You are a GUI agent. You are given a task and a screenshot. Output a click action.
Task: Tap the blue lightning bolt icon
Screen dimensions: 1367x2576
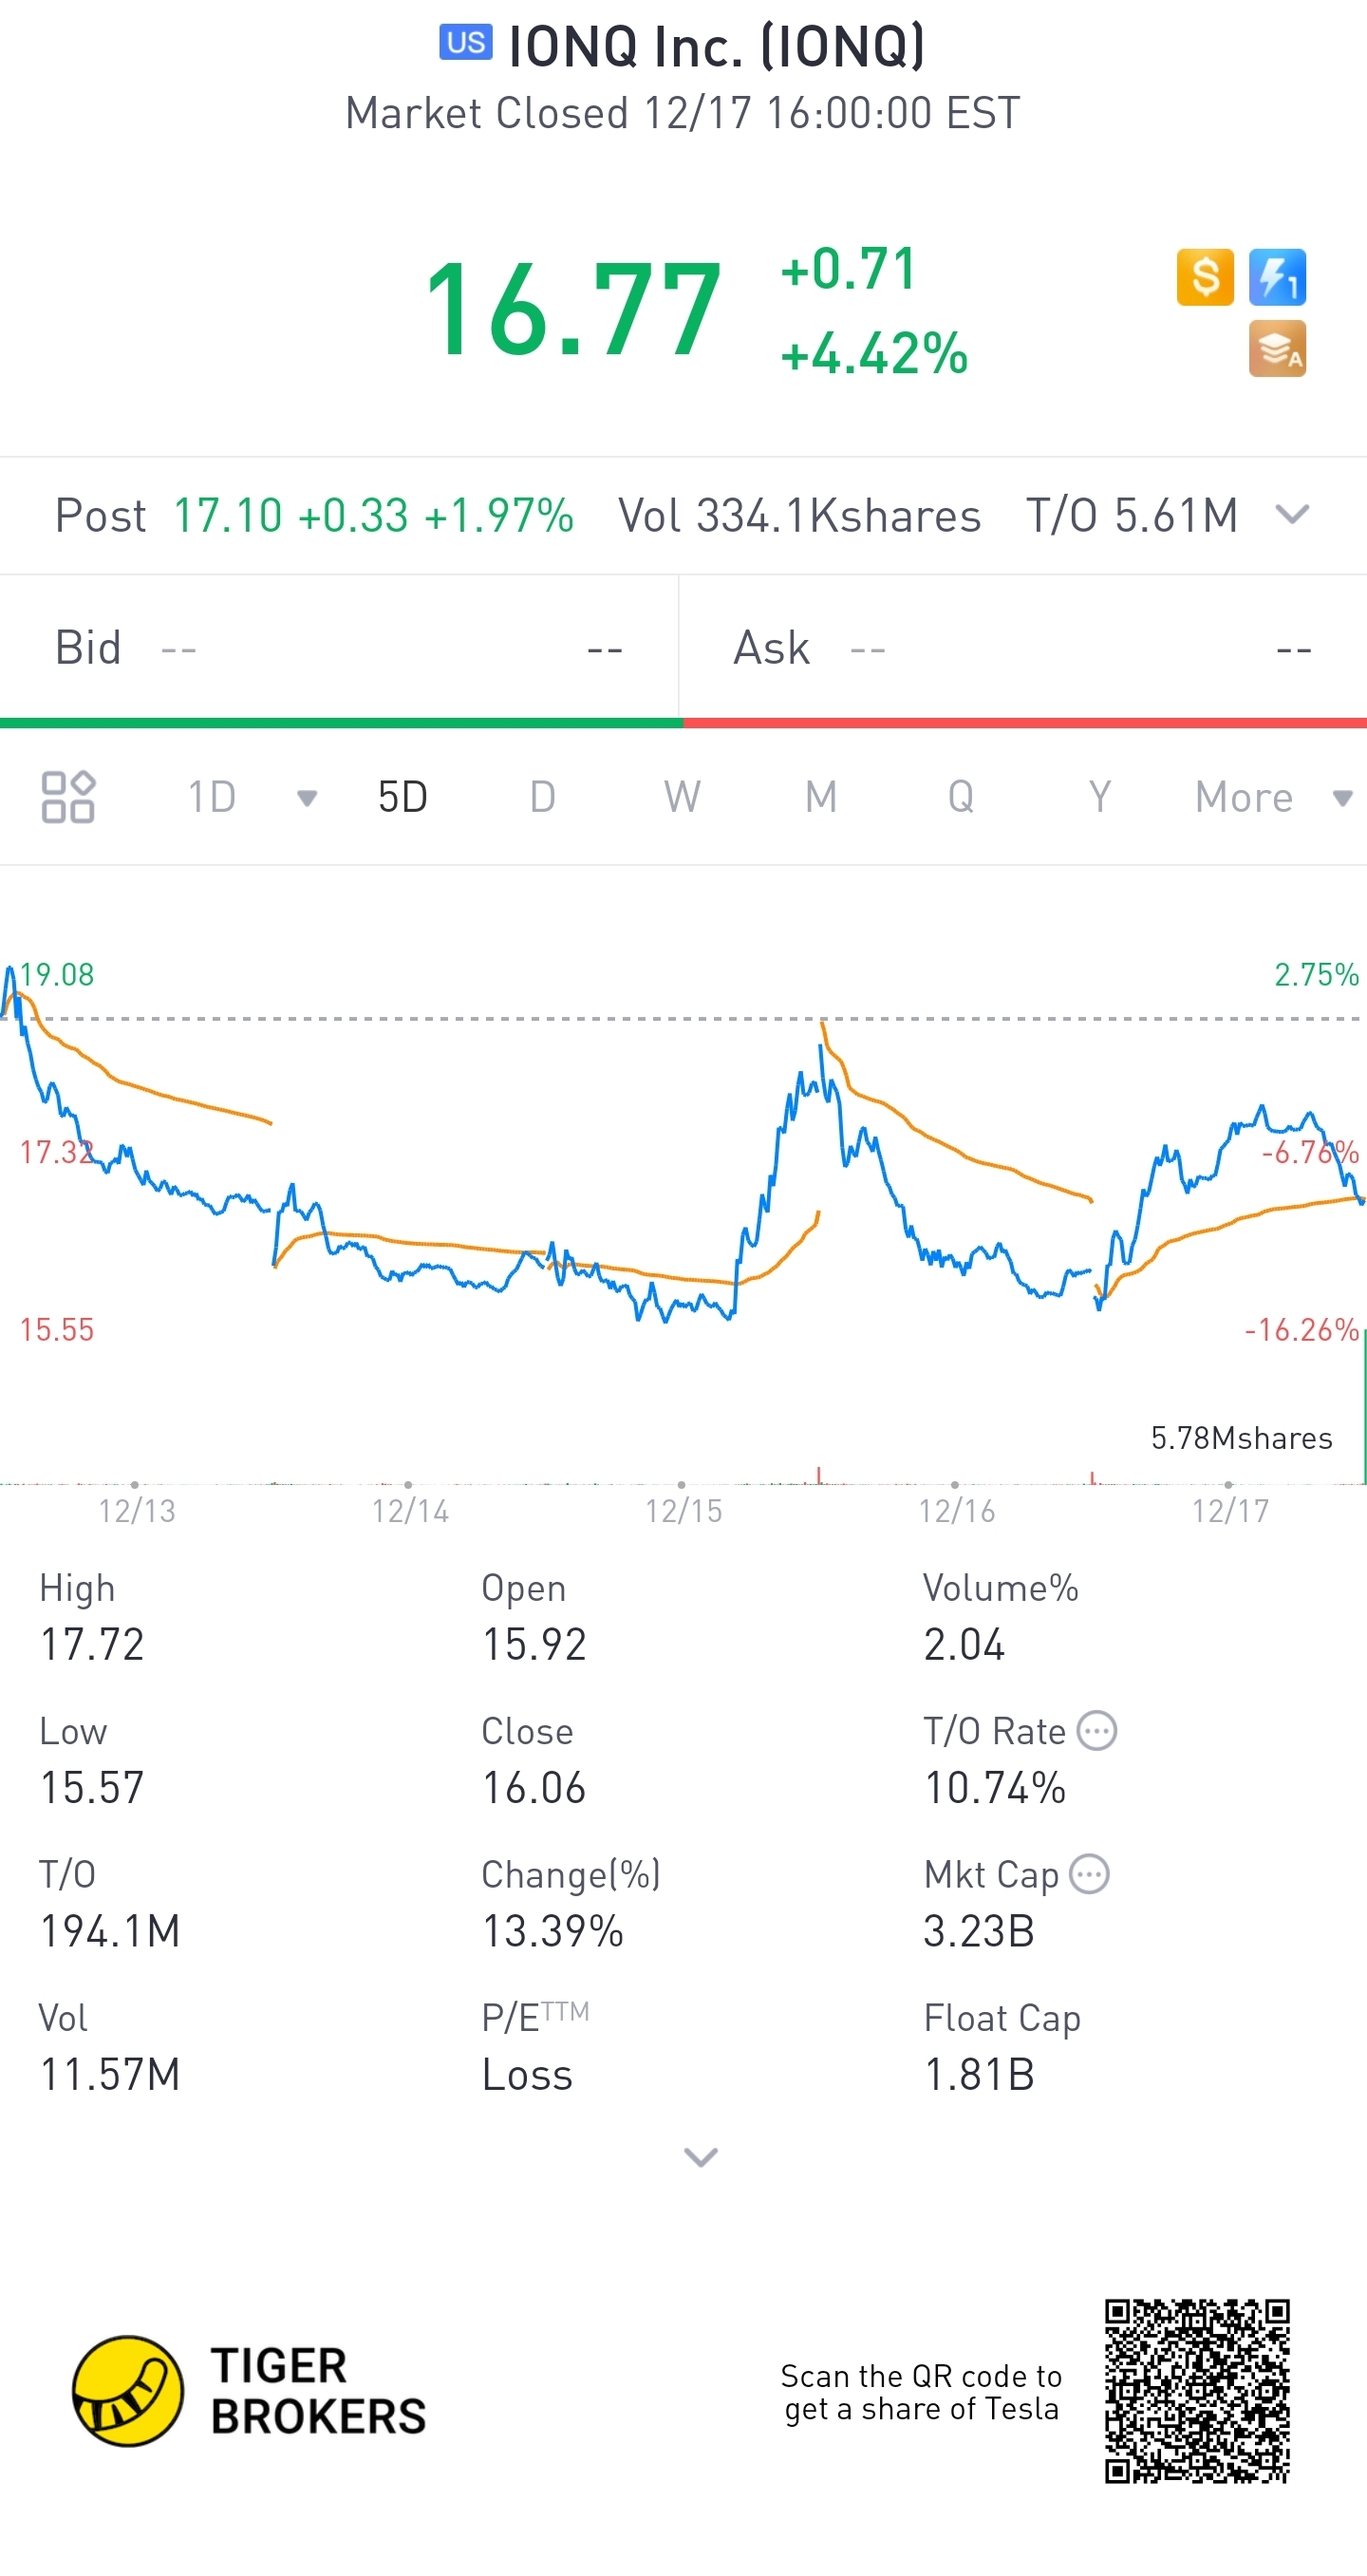point(1277,277)
